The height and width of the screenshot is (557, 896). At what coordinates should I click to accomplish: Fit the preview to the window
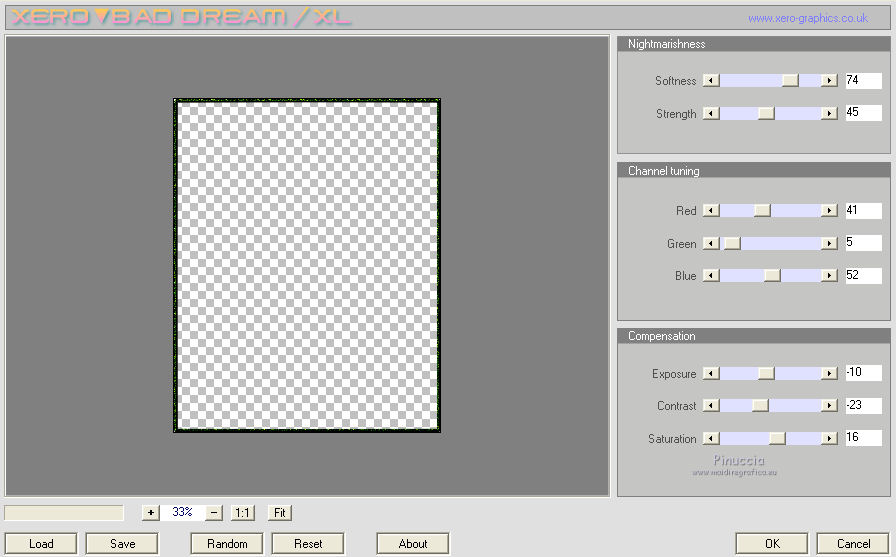click(279, 512)
